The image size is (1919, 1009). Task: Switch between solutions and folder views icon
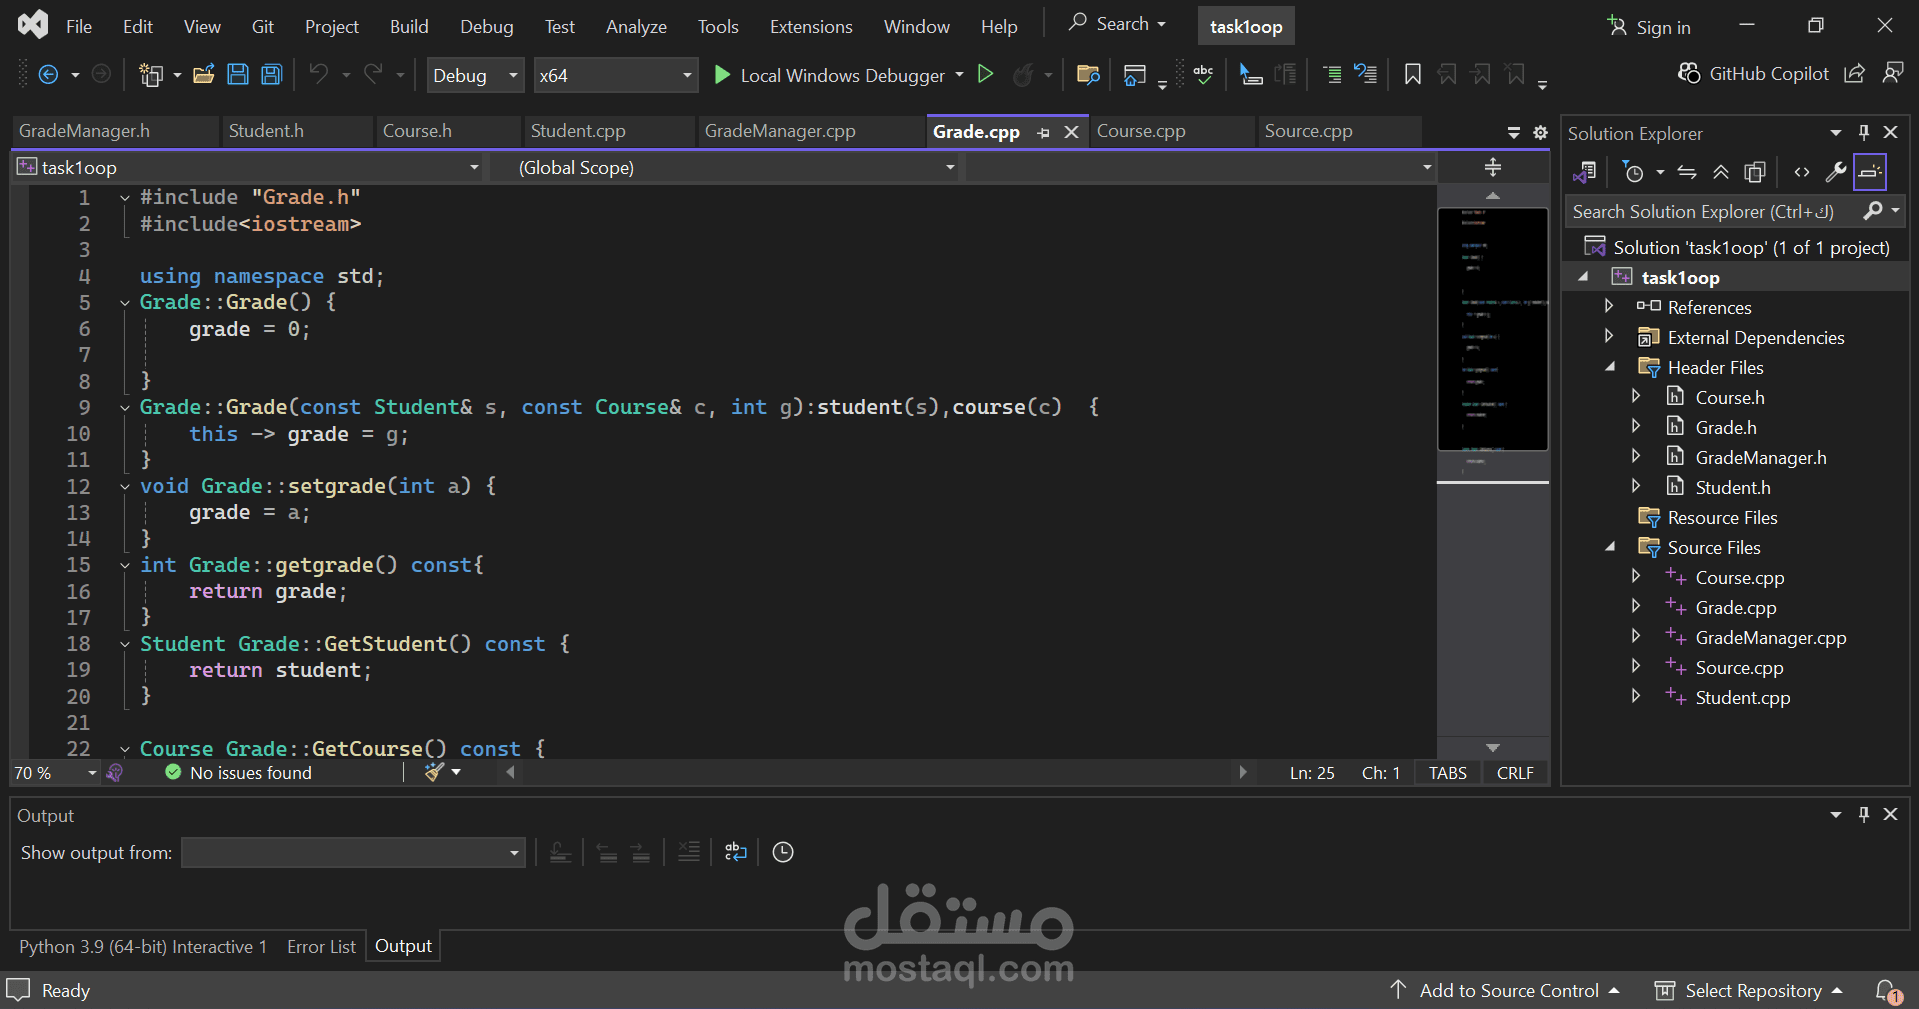pos(1584,173)
